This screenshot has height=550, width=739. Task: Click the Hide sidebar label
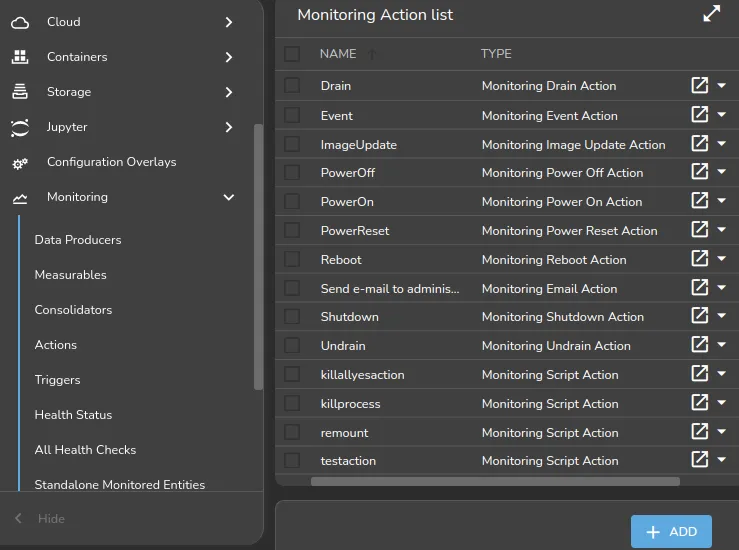(x=51, y=519)
